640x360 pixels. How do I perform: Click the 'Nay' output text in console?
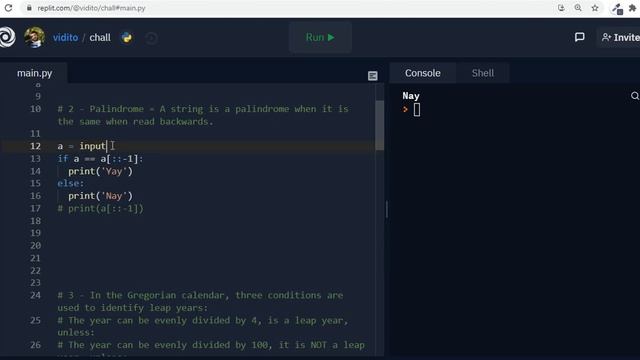point(411,96)
